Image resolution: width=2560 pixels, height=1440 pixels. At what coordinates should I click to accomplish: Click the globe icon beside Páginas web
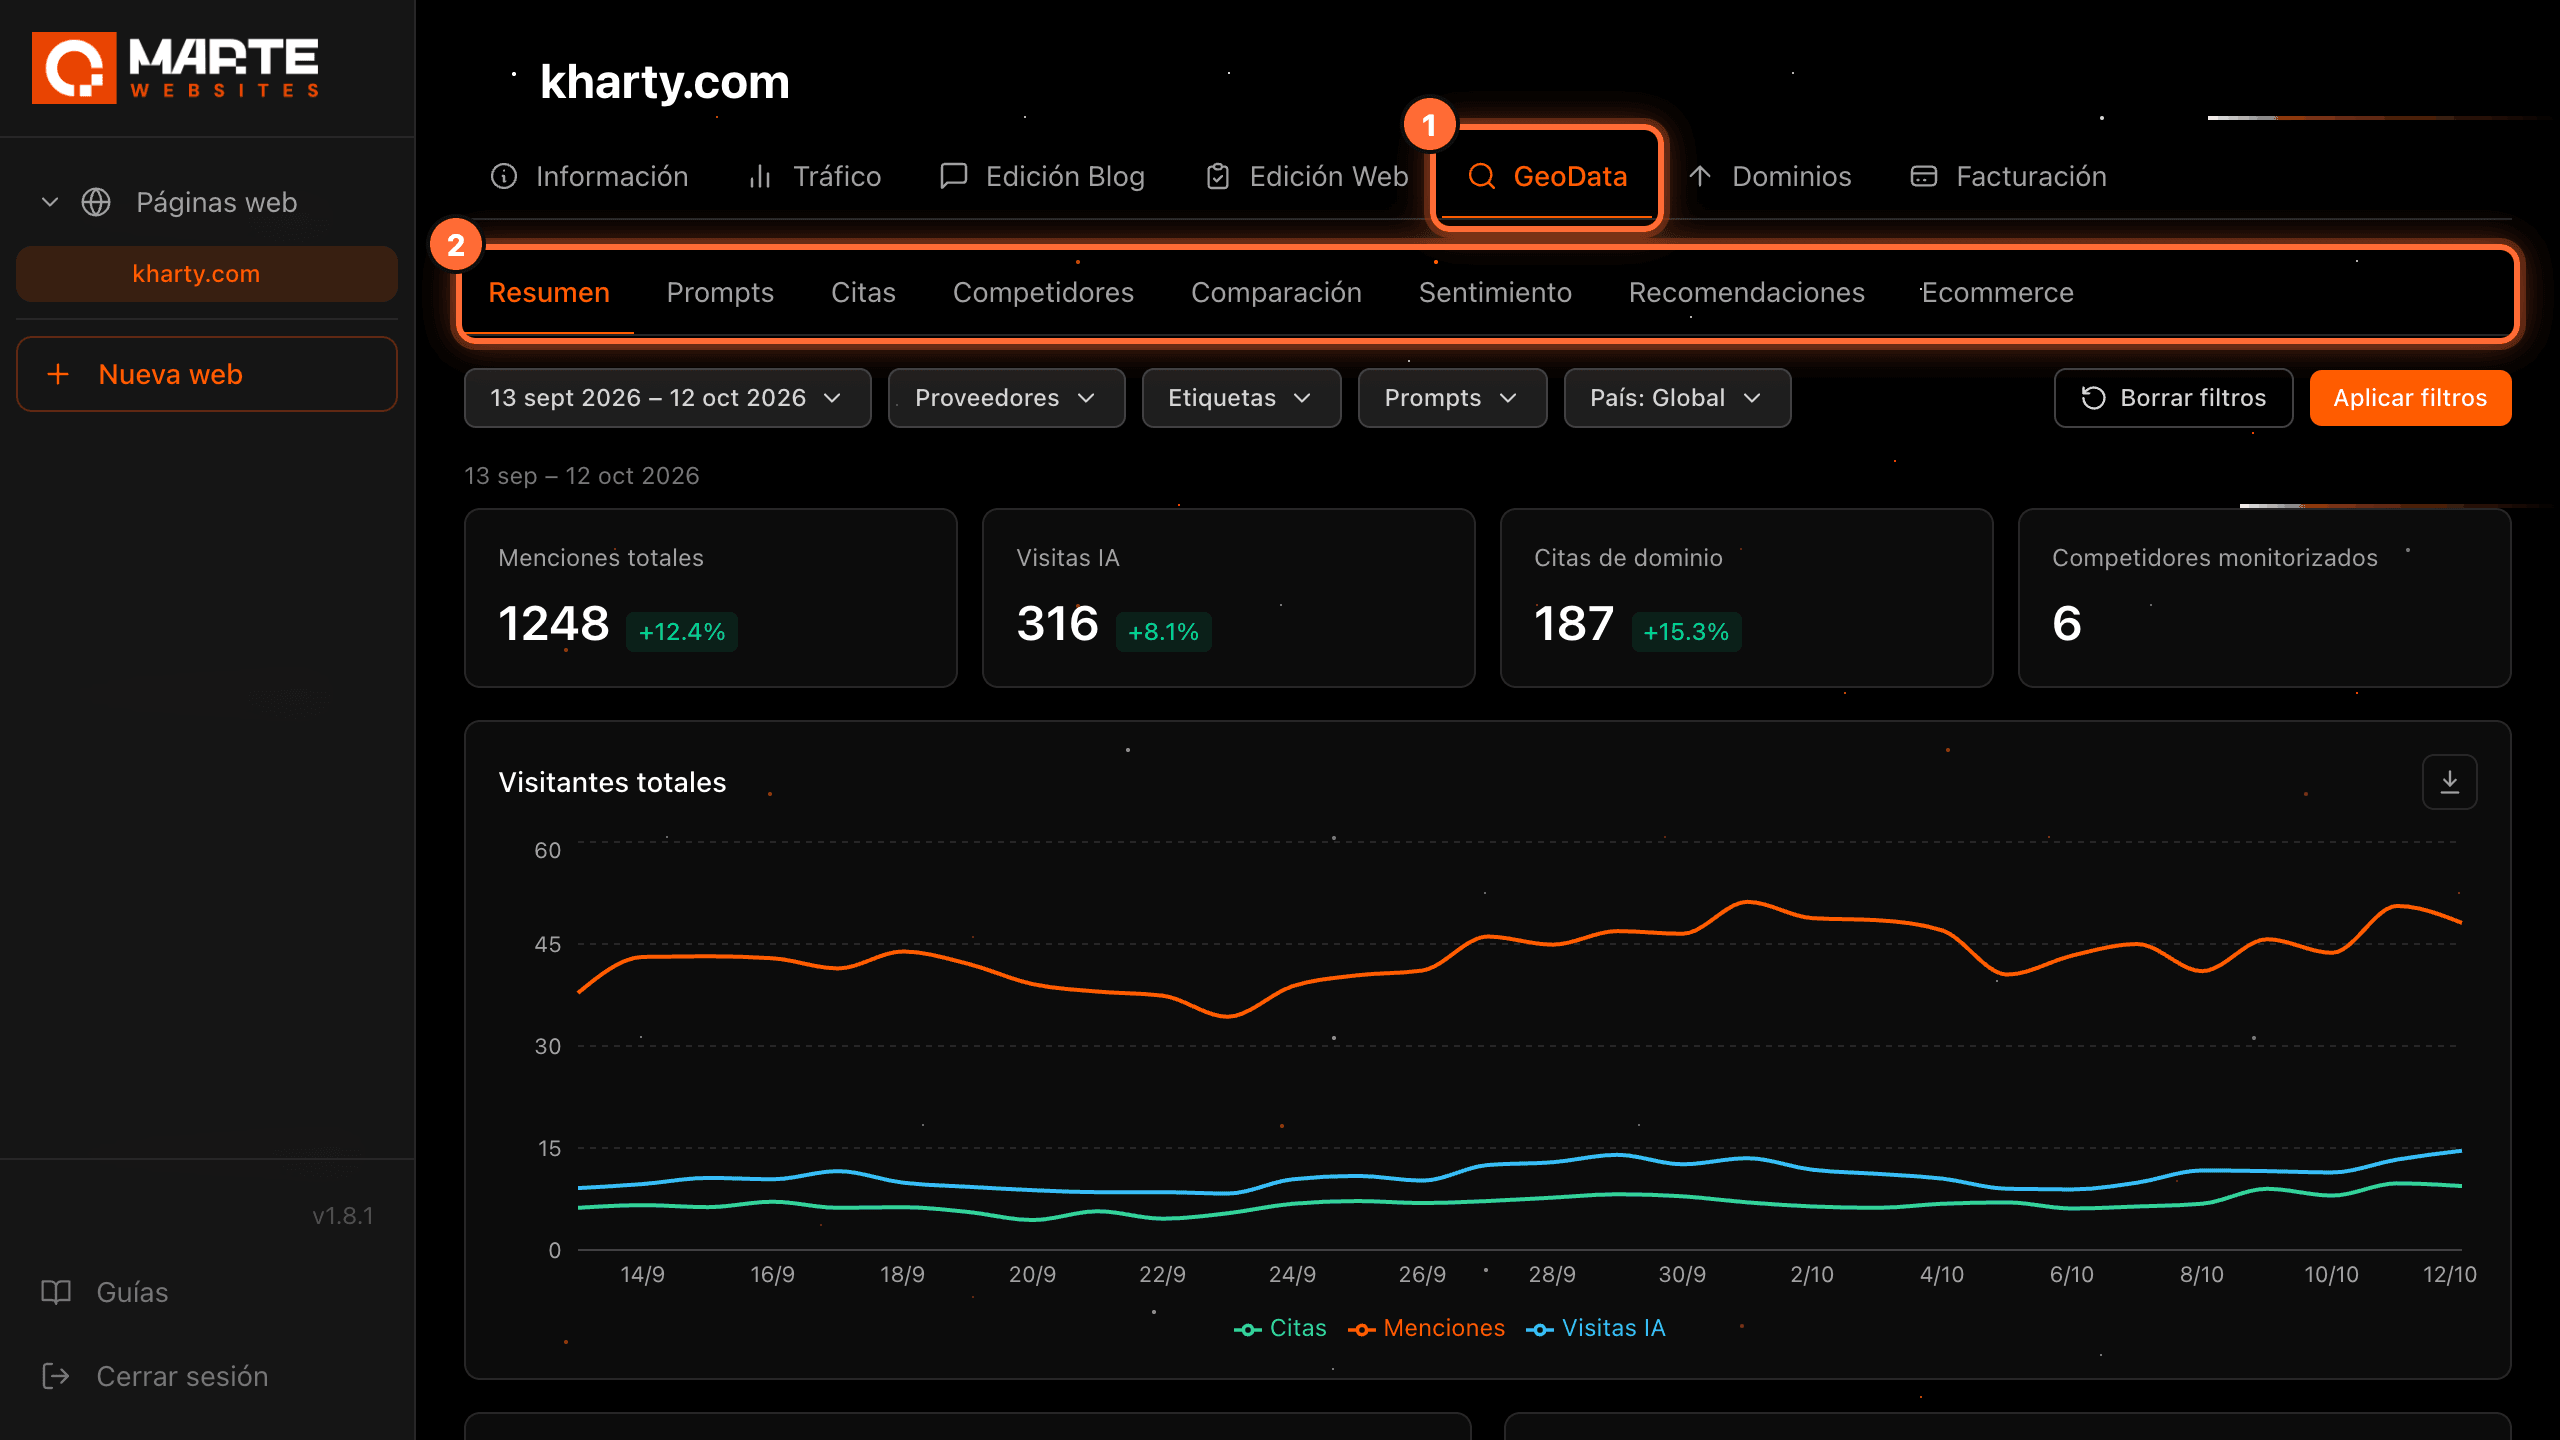(96, 202)
